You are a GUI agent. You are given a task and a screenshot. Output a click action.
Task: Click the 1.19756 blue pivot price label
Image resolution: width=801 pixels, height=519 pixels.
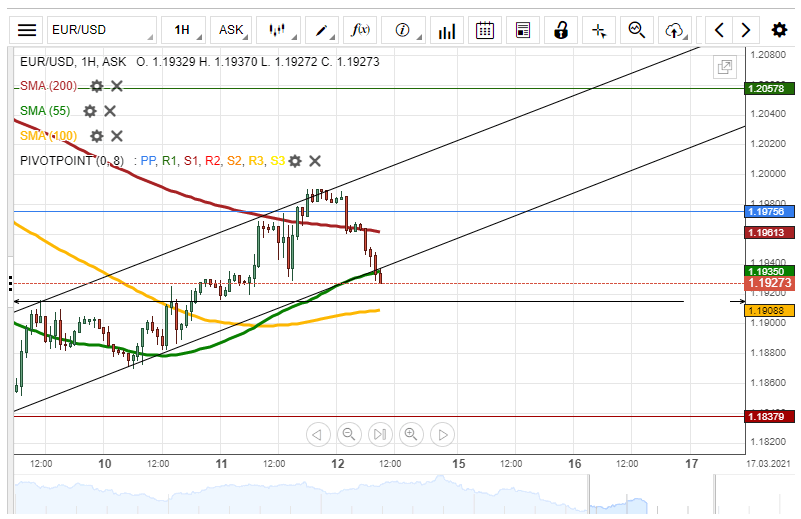(x=769, y=211)
